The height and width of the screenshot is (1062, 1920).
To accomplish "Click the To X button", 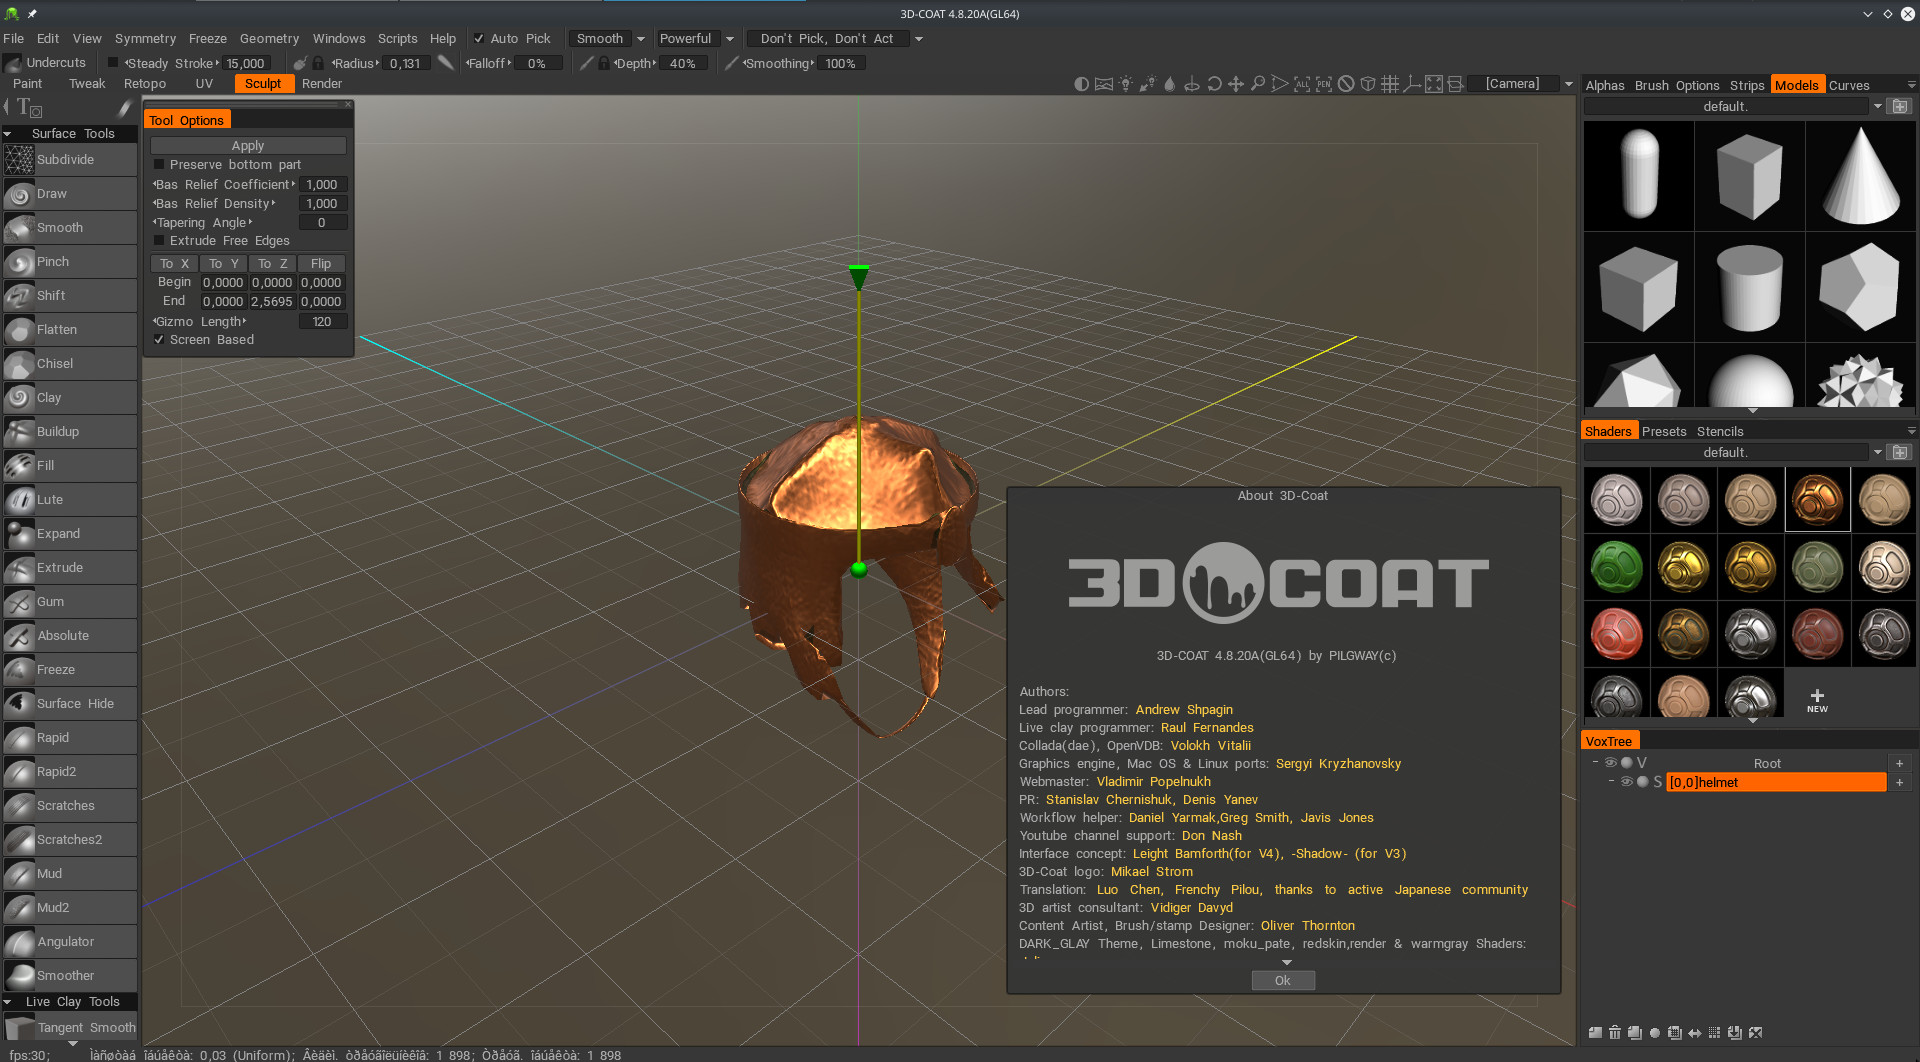I will point(174,264).
